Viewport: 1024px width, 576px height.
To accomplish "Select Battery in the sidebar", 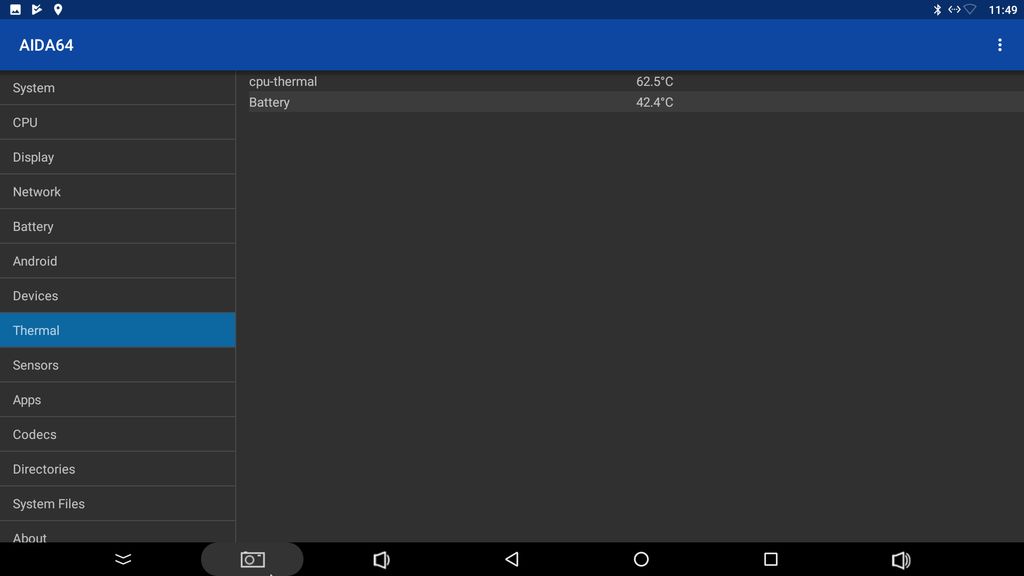I will click(117, 226).
